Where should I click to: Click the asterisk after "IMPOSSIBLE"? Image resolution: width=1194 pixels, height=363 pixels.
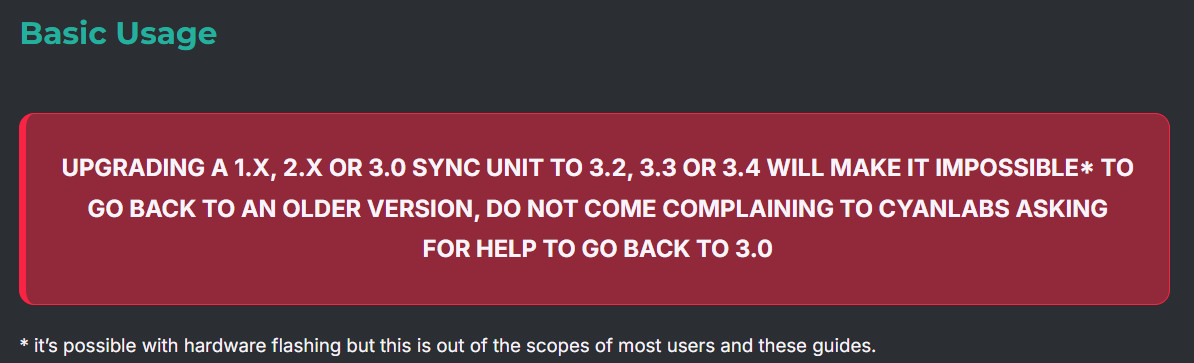1087,169
